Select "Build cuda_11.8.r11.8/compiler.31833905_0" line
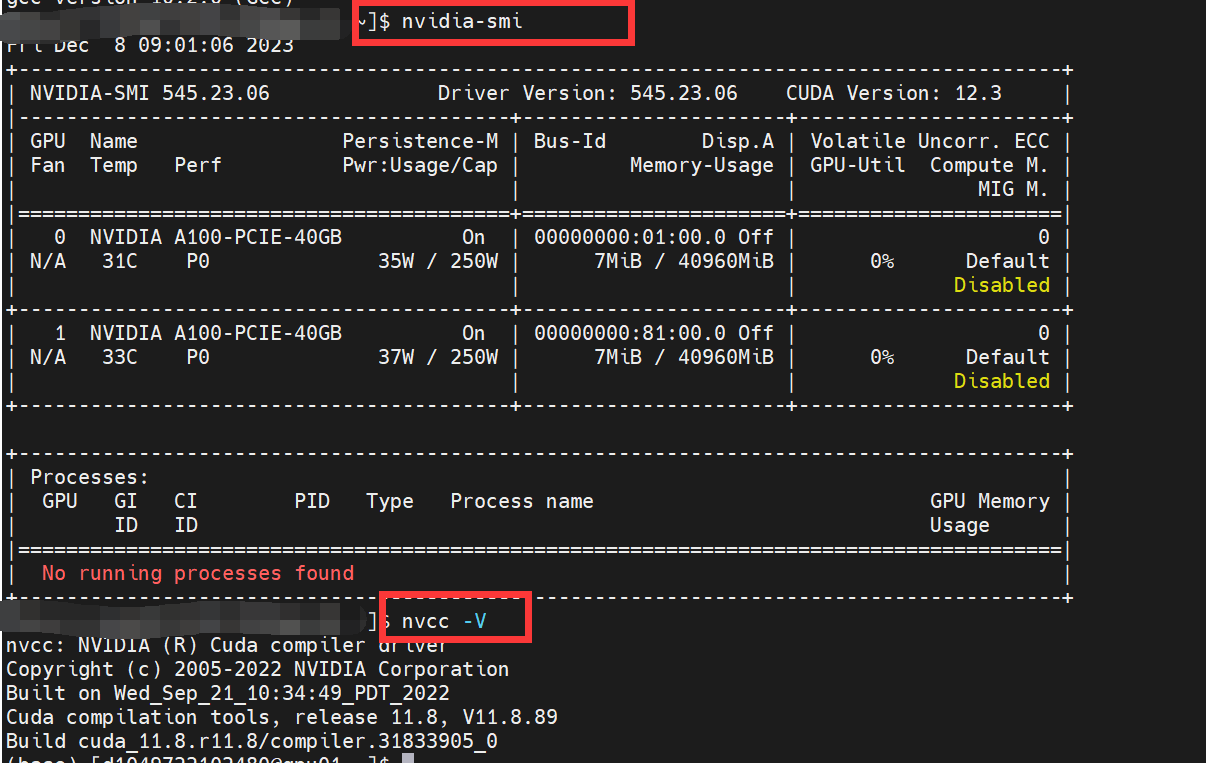Viewport: 1206px width, 763px height. tap(252, 741)
